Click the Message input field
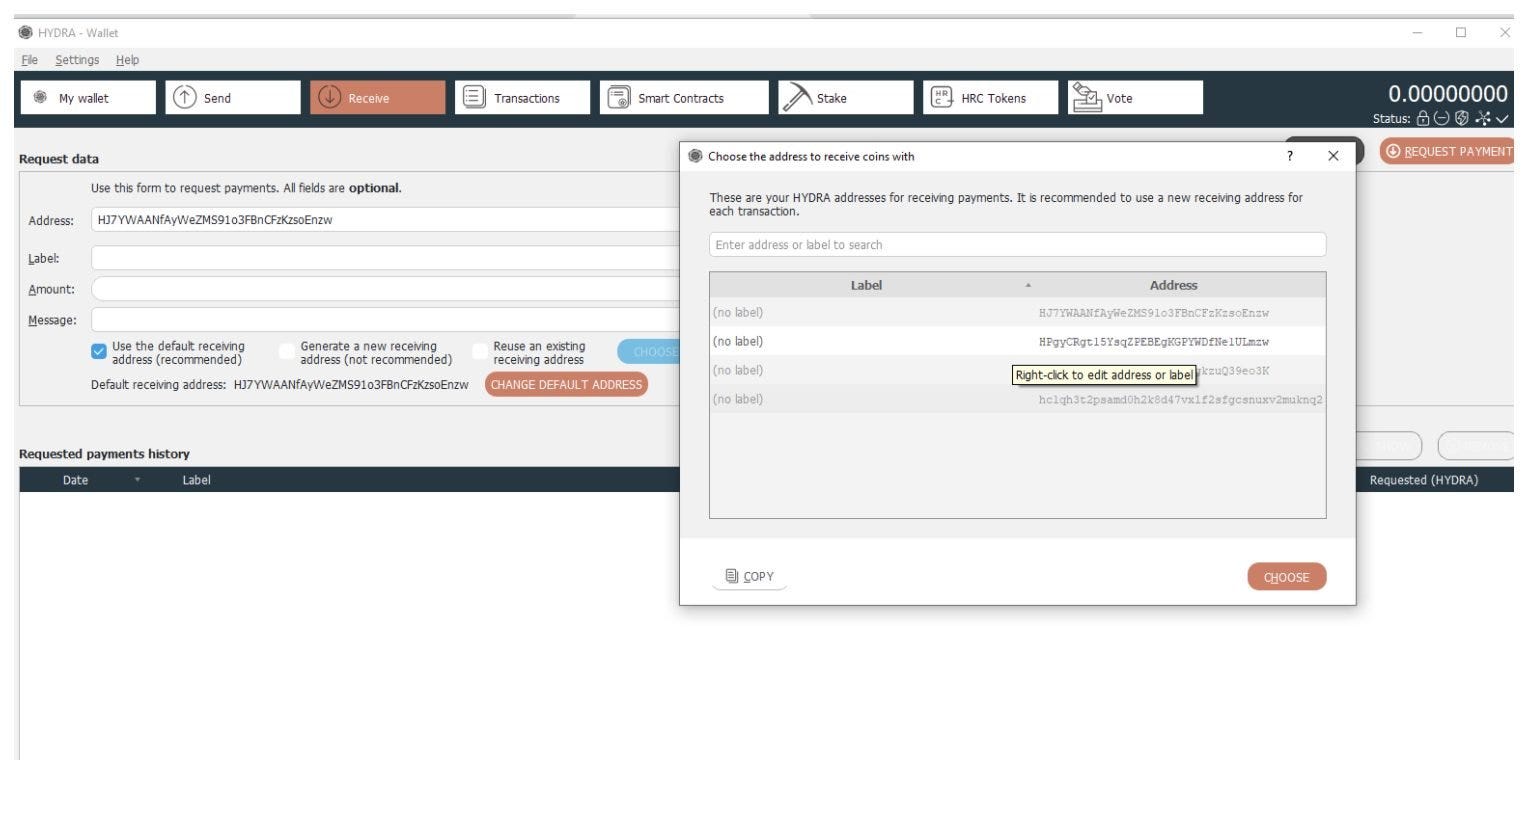Screen dimensions: 1530x822 385,320
